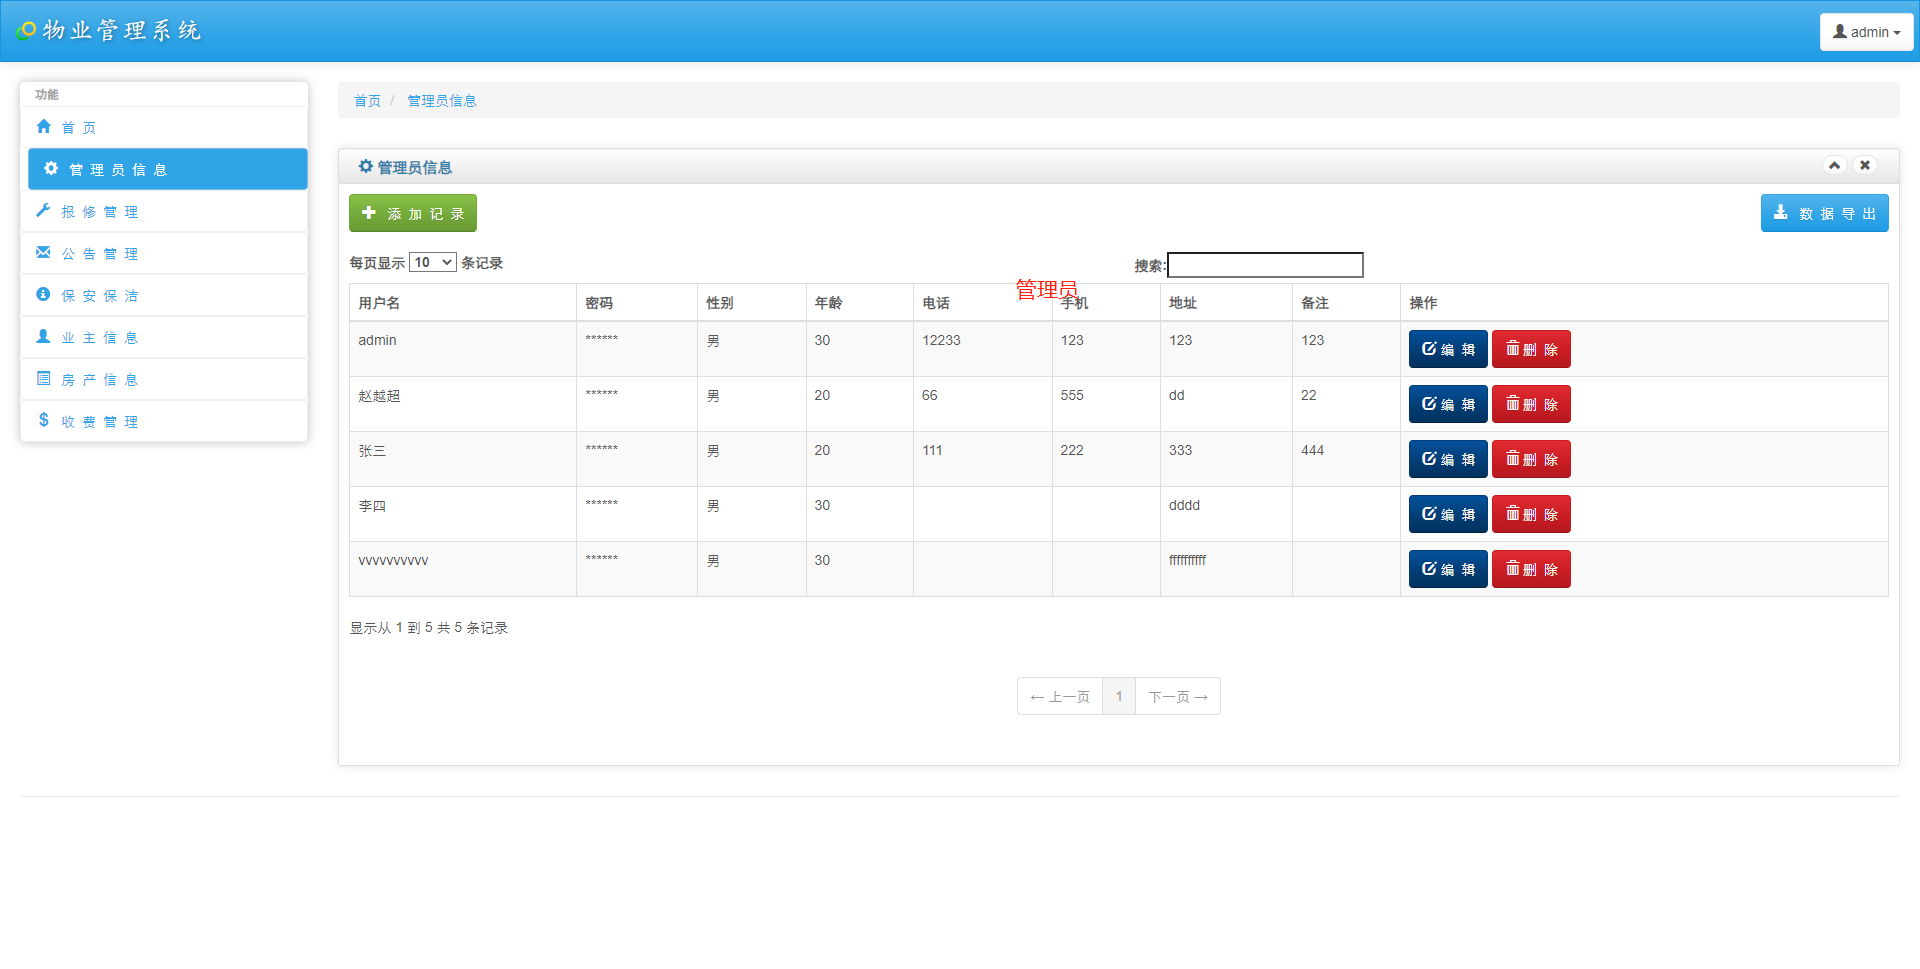Sort by the 密码 column header
This screenshot has height=969, width=1920.
click(x=637, y=302)
